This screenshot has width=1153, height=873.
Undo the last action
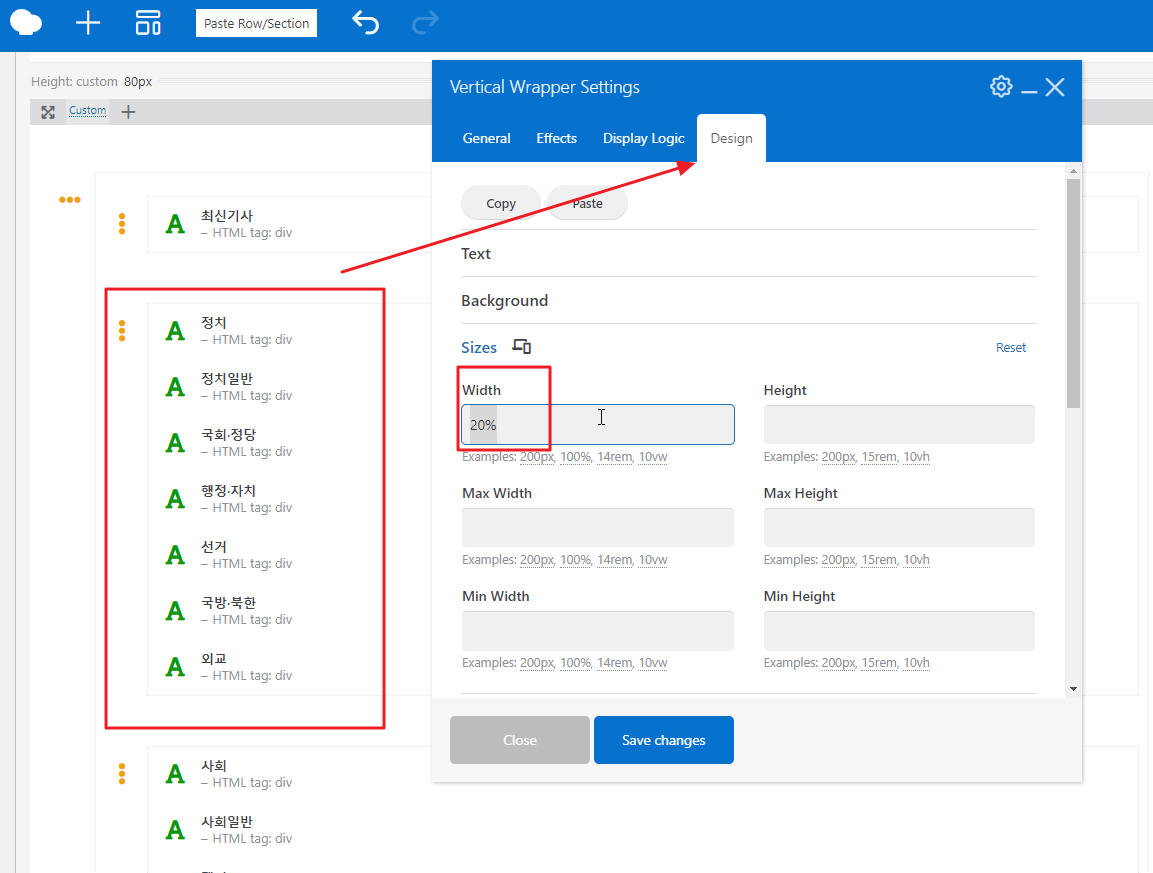pyautogui.click(x=365, y=23)
